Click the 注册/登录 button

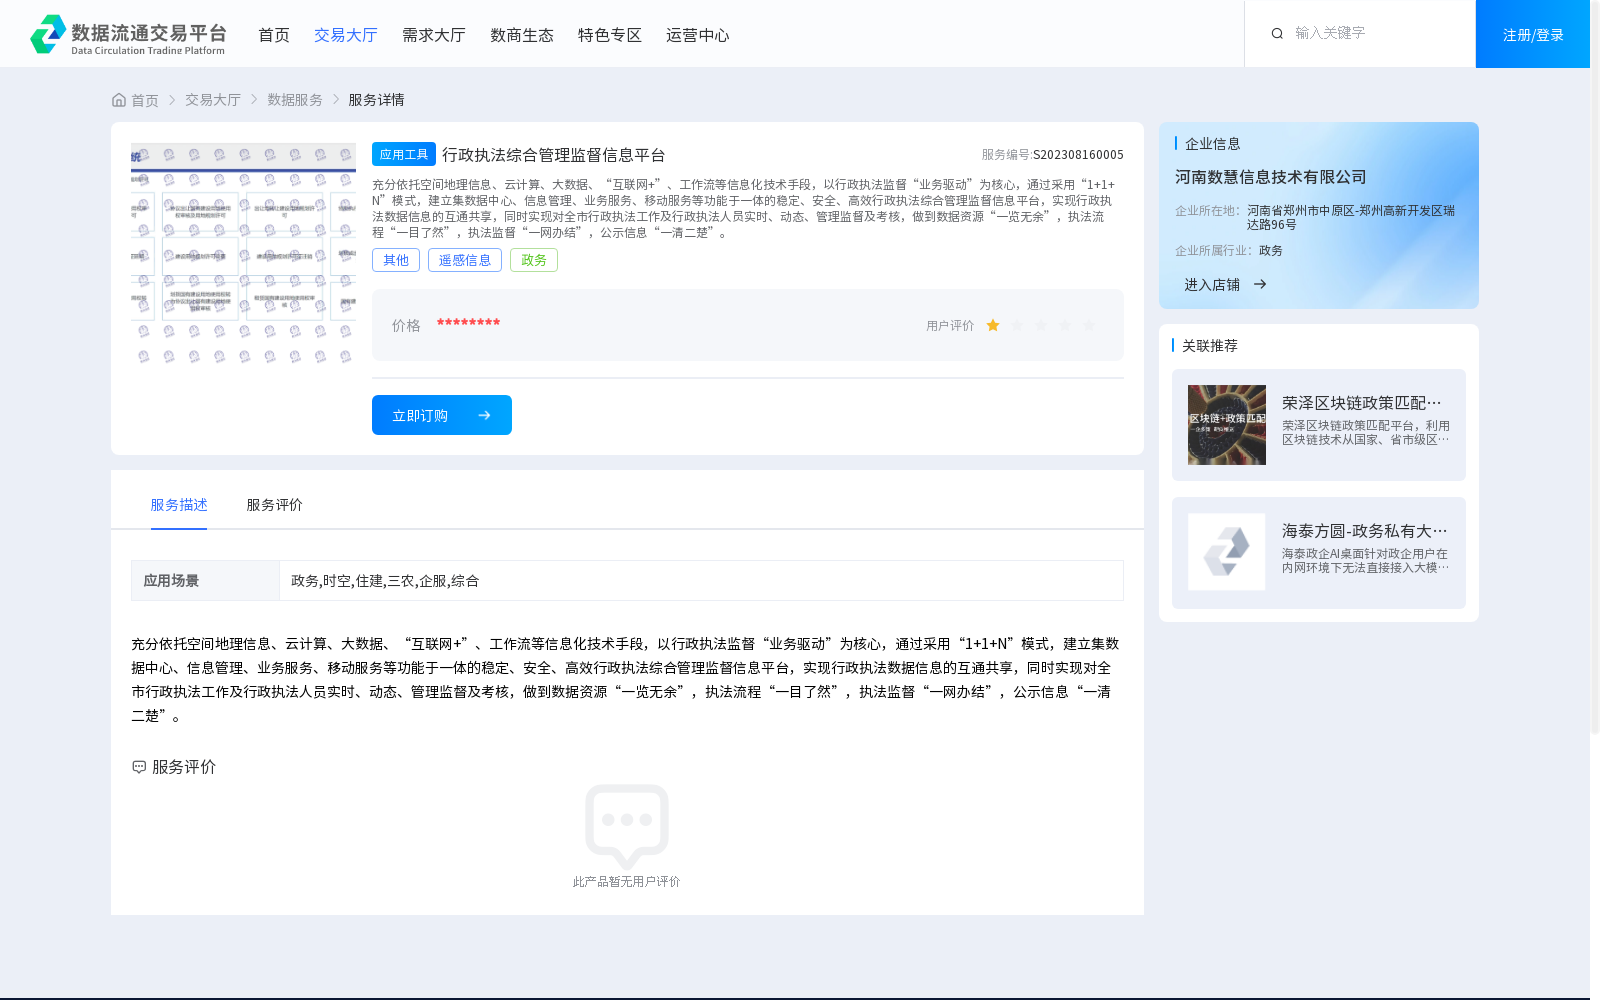(x=1533, y=34)
